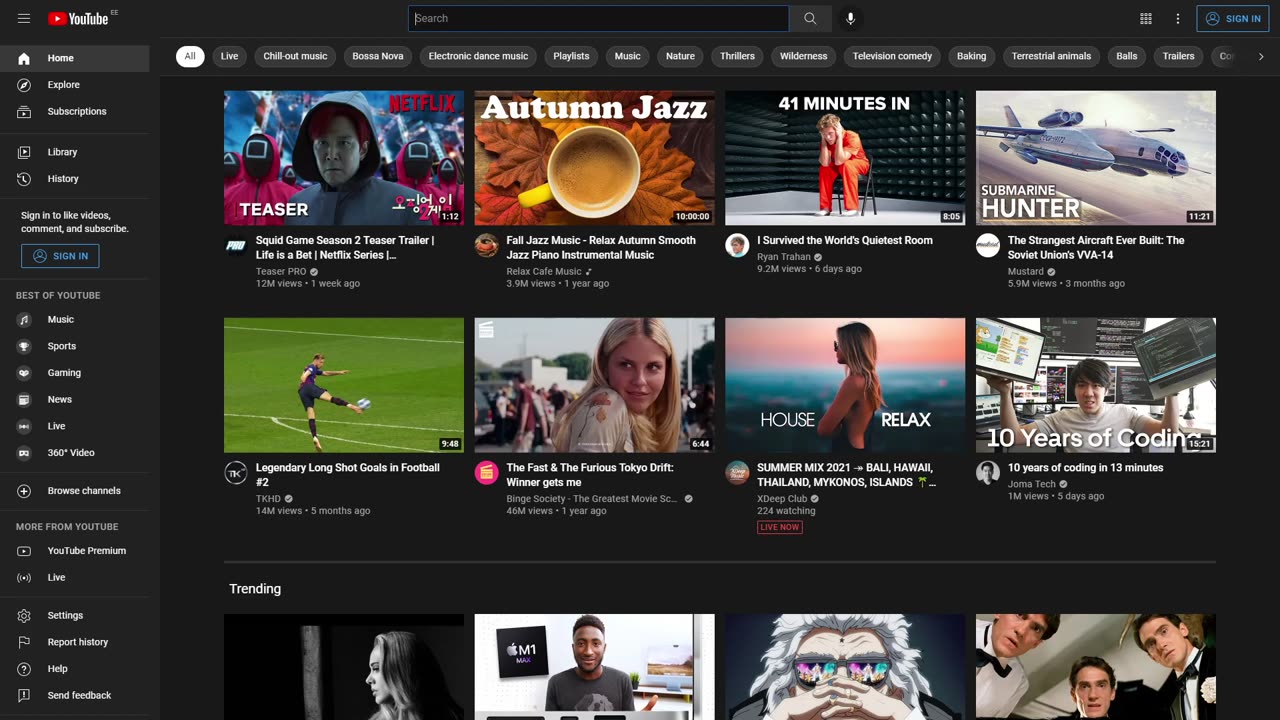1280x720 pixels.
Task: Select the Live filter chip
Action: tap(229, 56)
